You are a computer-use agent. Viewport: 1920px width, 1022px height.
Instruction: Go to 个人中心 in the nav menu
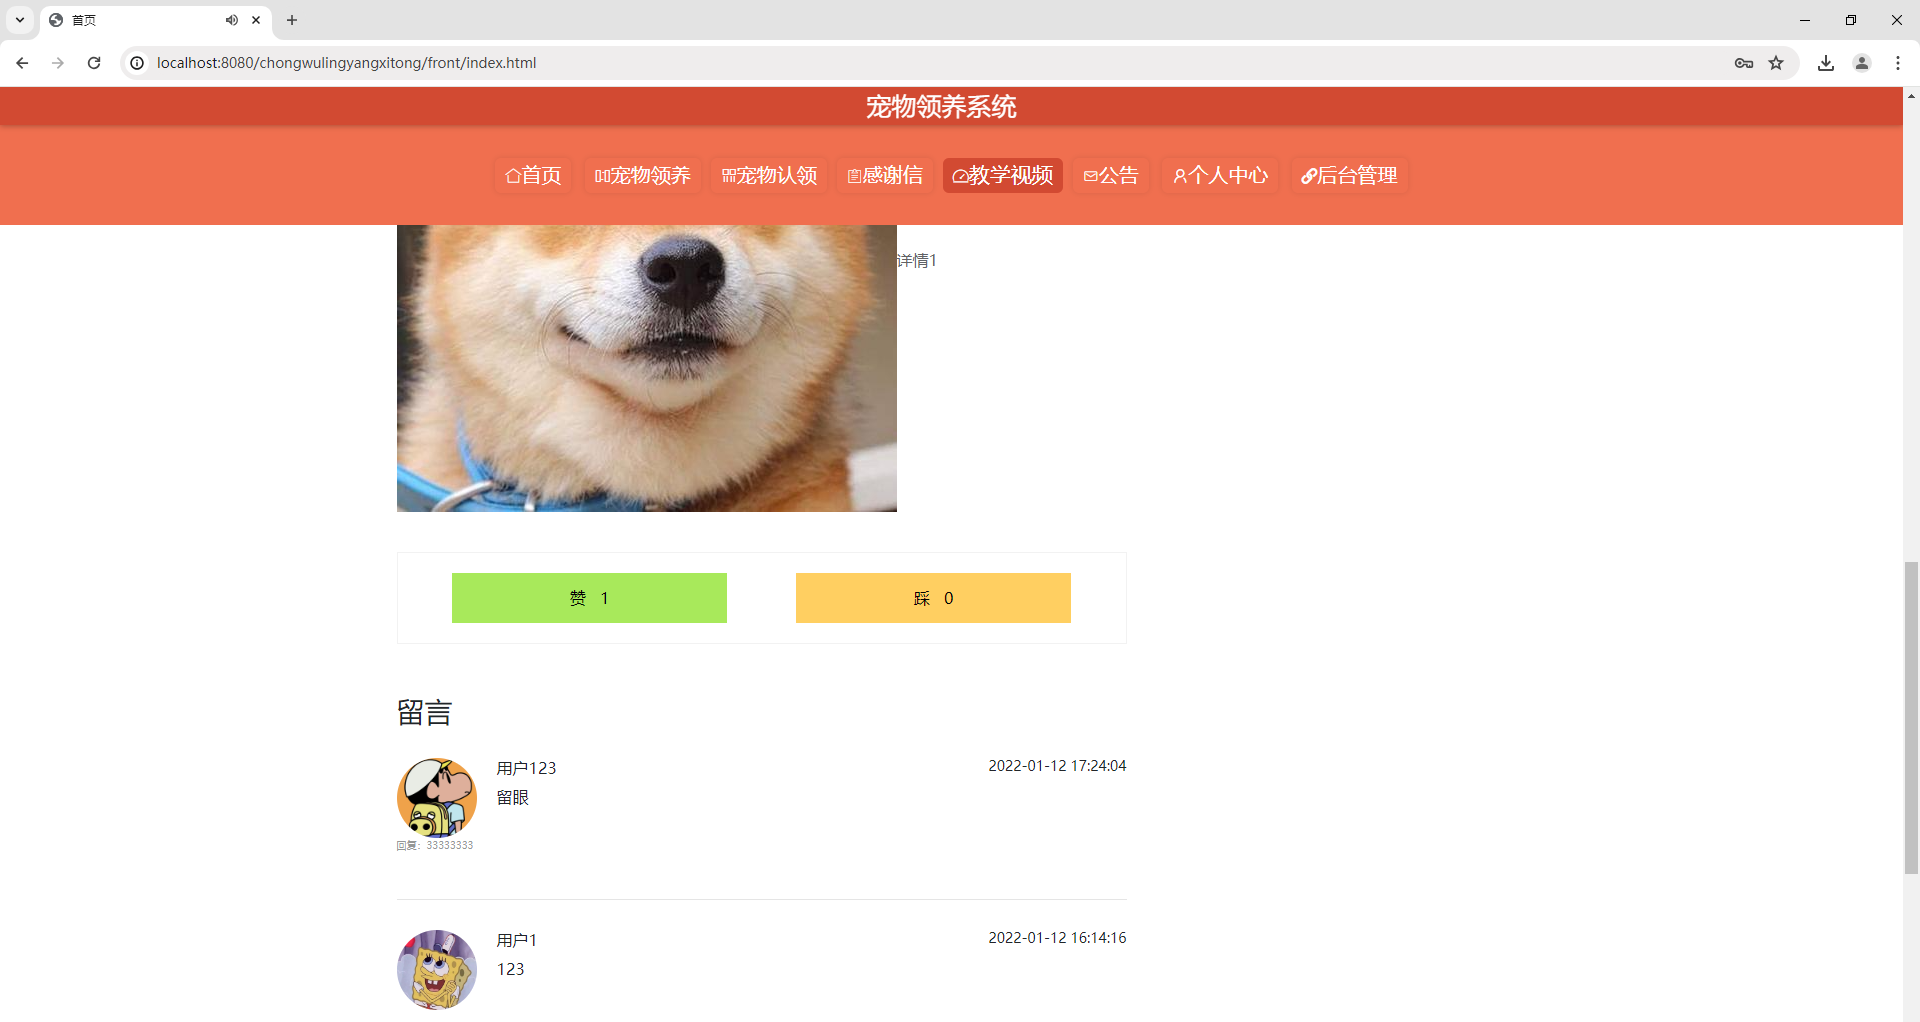tap(1220, 176)
